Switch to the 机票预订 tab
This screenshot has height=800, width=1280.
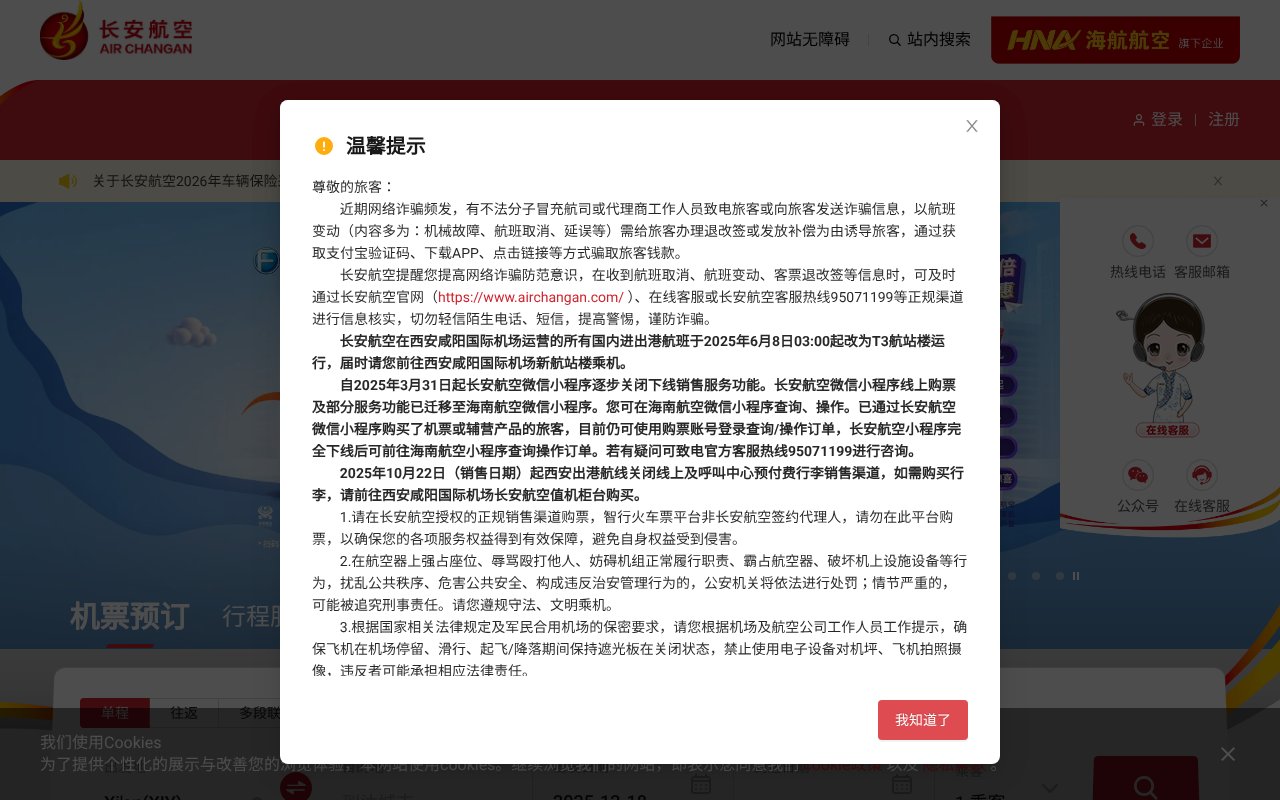(130, 617)
